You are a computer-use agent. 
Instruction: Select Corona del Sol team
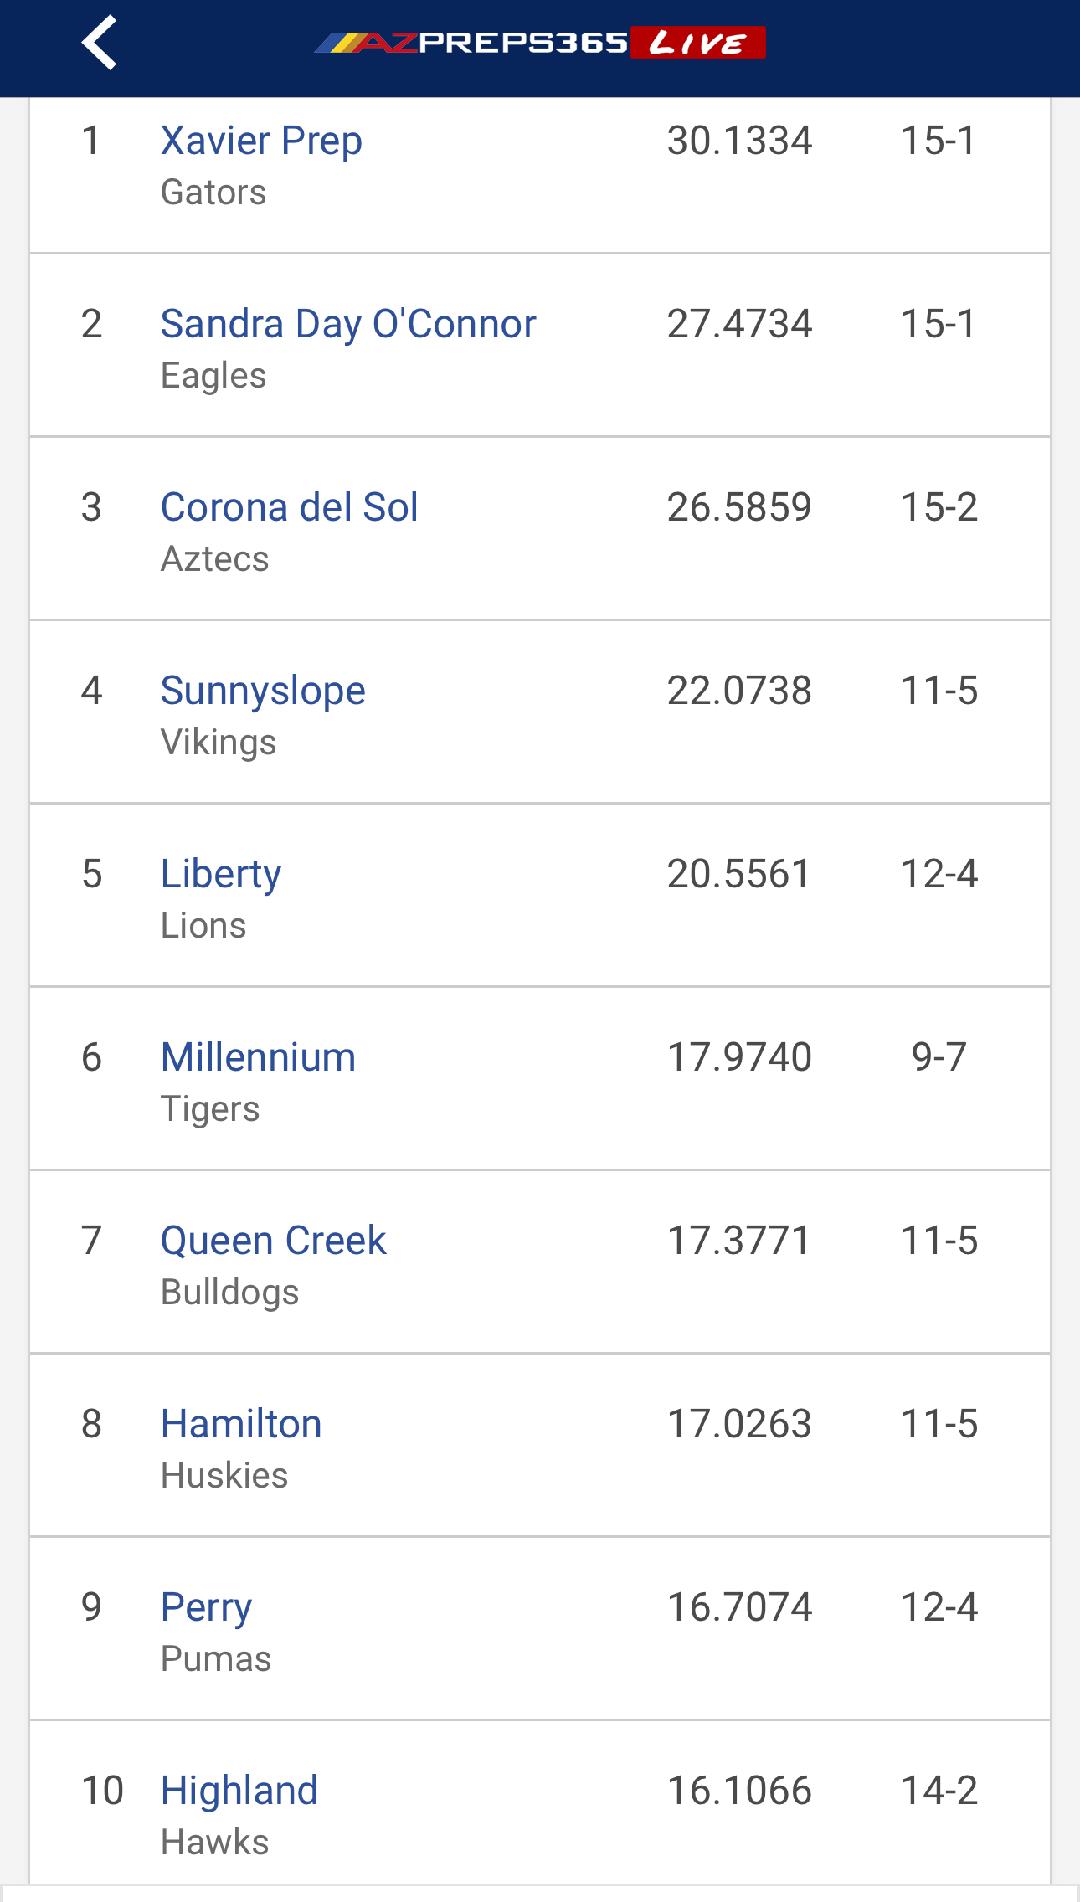[289, 507]
